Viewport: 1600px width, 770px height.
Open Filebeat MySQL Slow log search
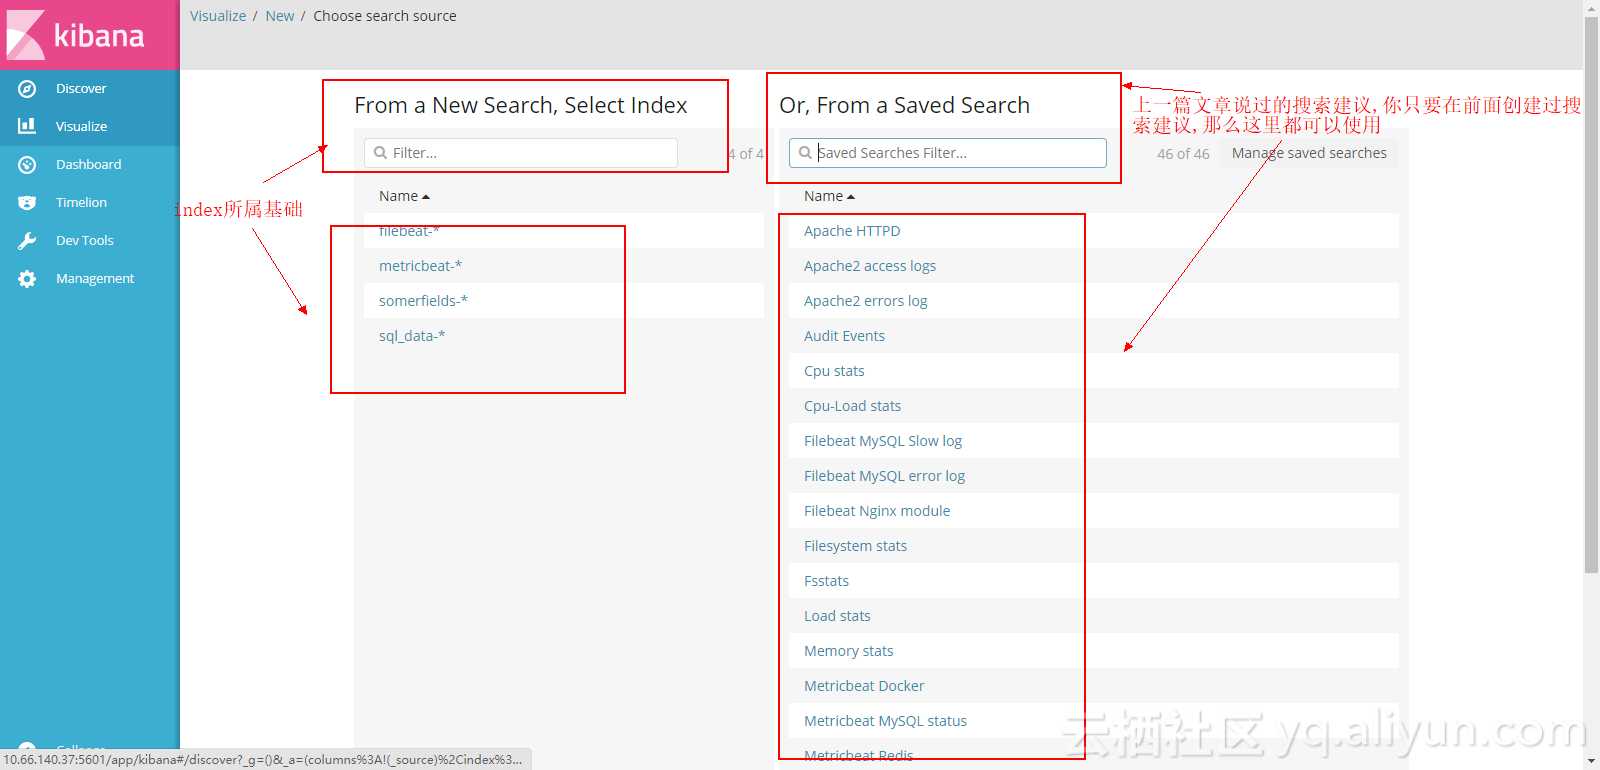click(x=883, y=441)
